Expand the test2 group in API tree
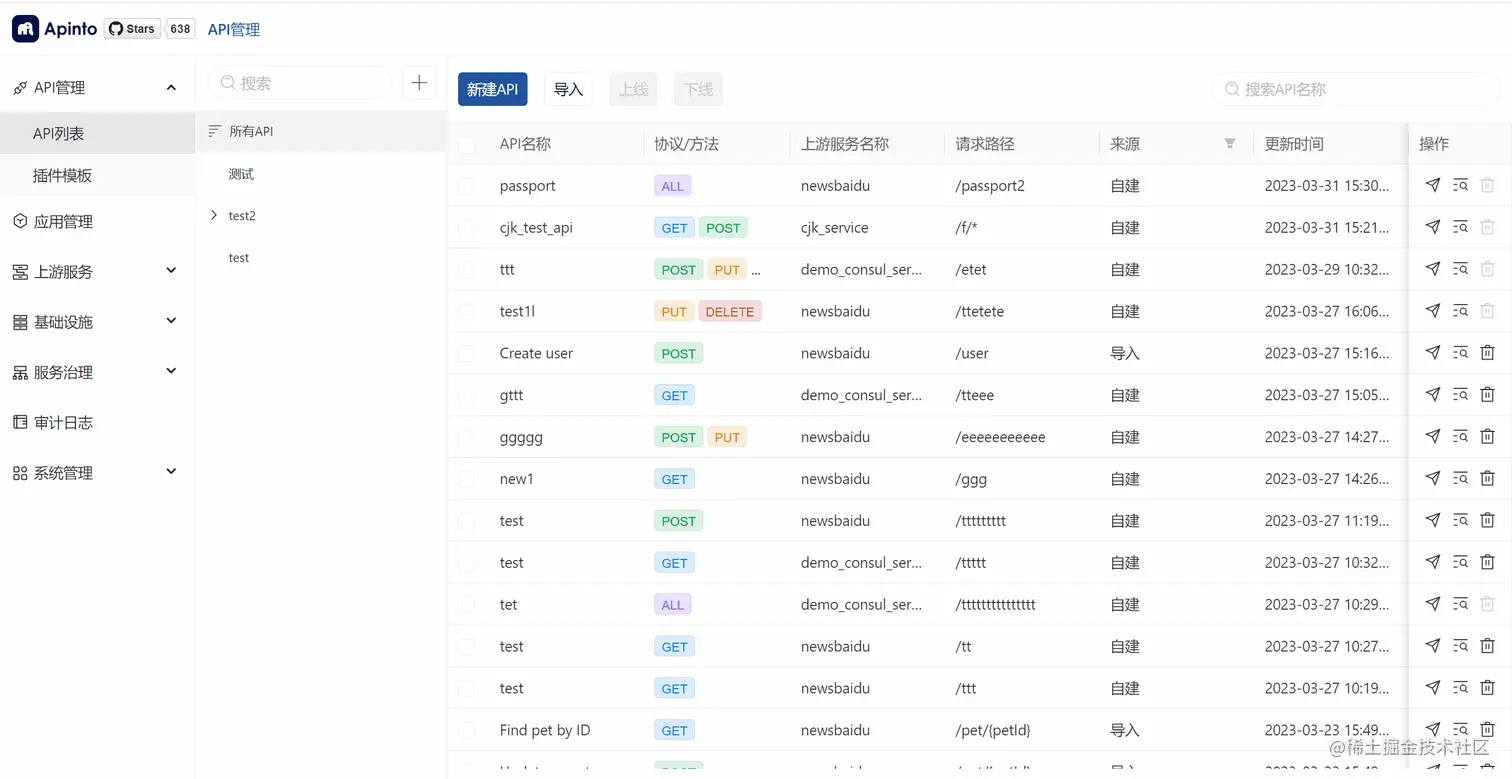Screen dimensions: 1512x779 213,215
